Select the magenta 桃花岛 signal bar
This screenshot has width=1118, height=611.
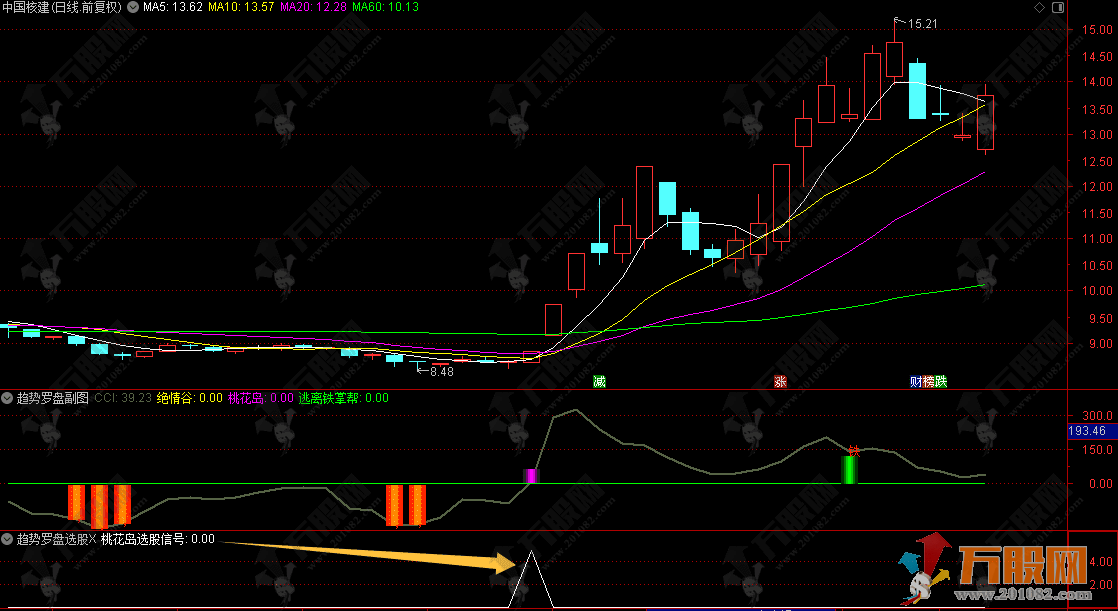[532, 476]
